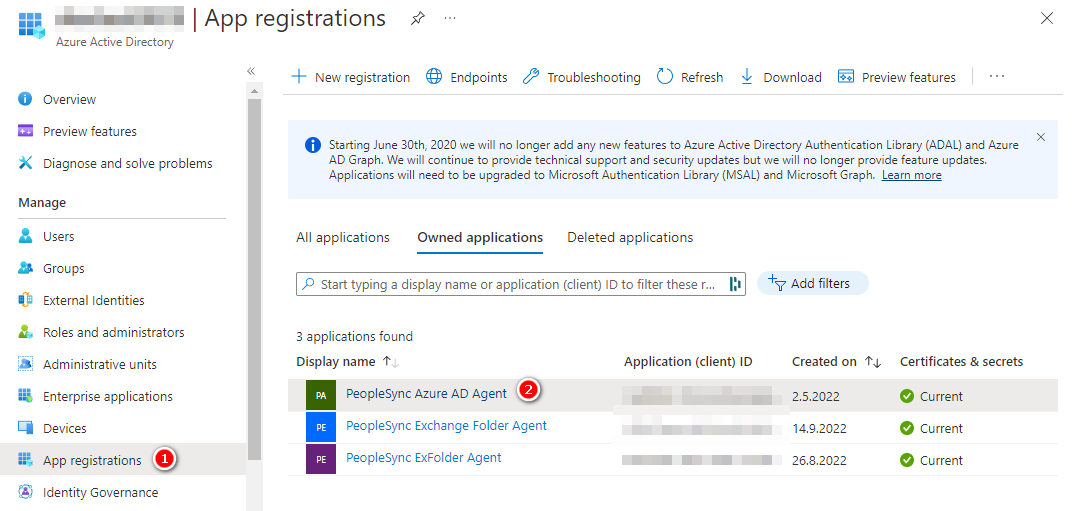Click the Devices monitor icon
1078x511 pixels.
25,428
